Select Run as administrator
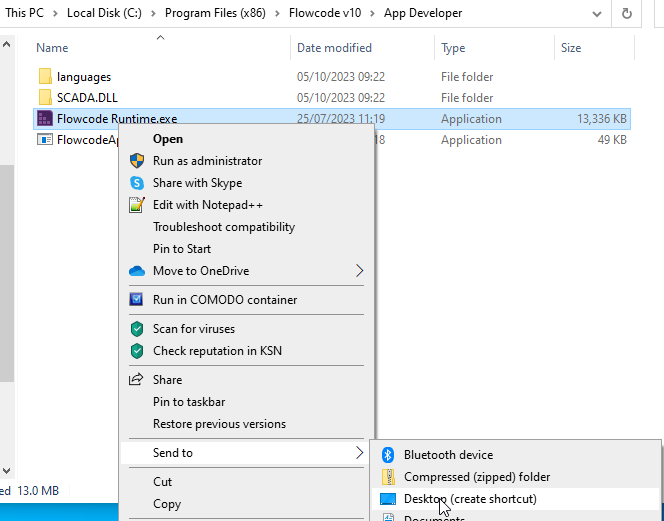Screen dimensions: 664x521 tap(247, 161)
